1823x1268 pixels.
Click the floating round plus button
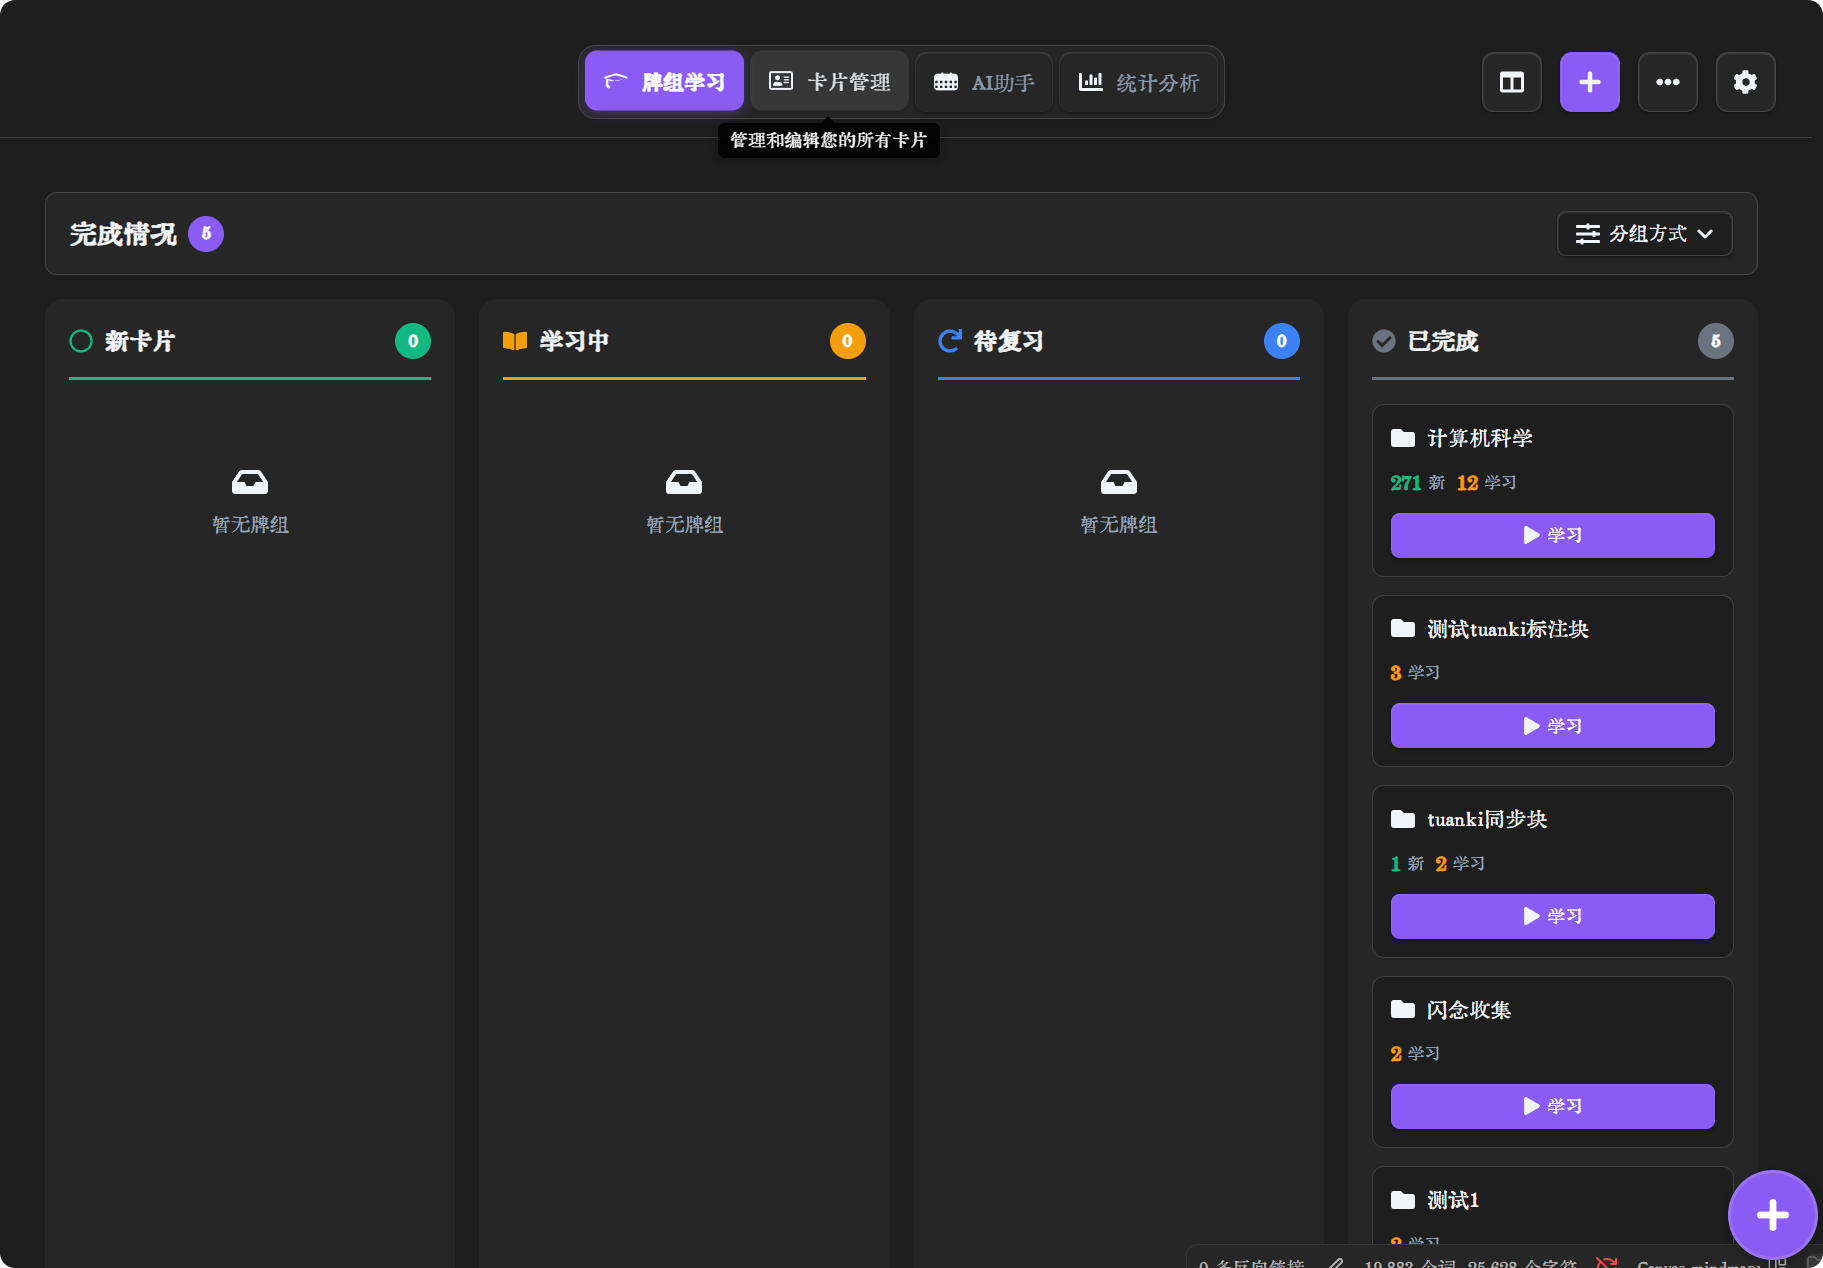tap(1772, 1215)
